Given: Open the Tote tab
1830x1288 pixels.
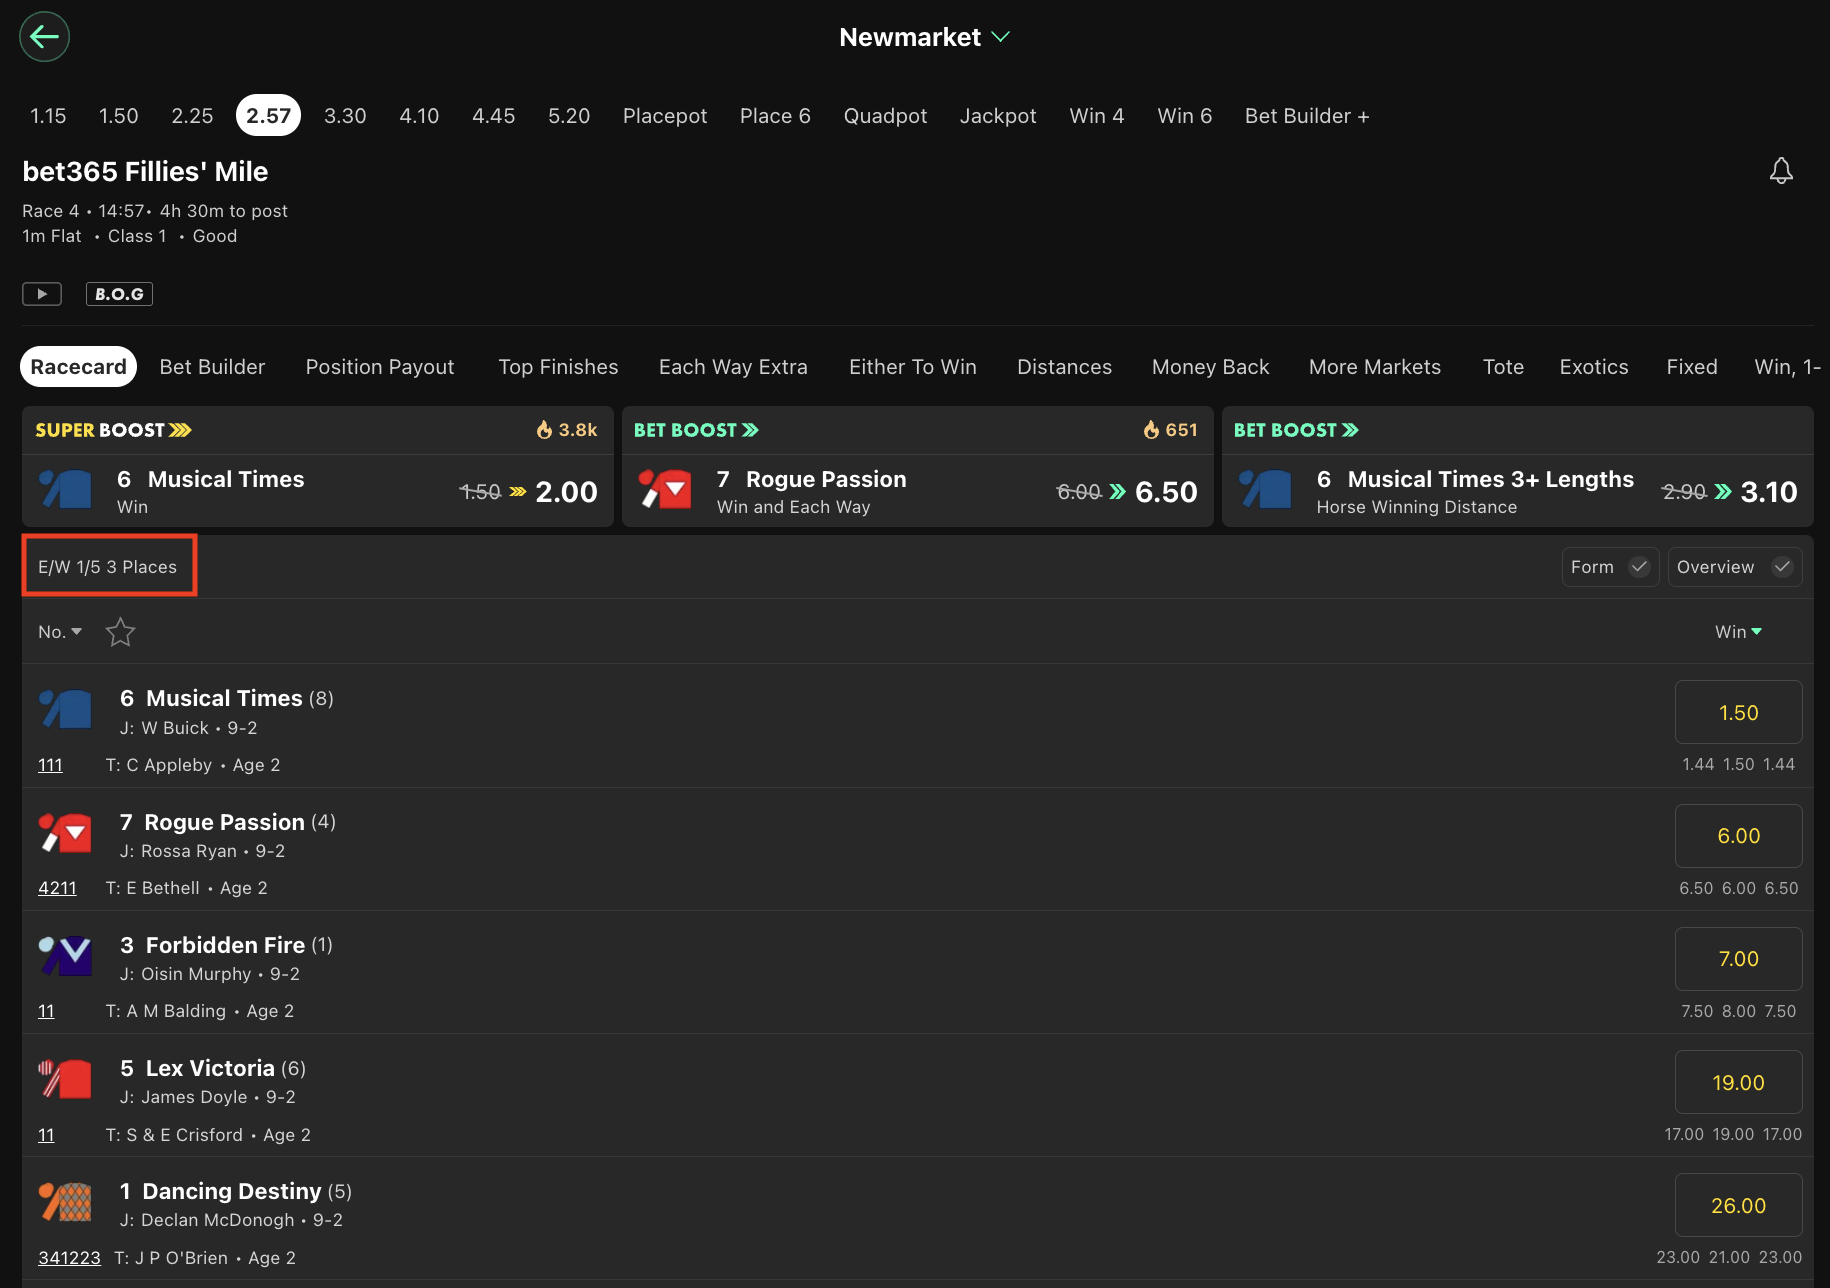Looking at the screenshot, I should click(x=1503, y=367).
